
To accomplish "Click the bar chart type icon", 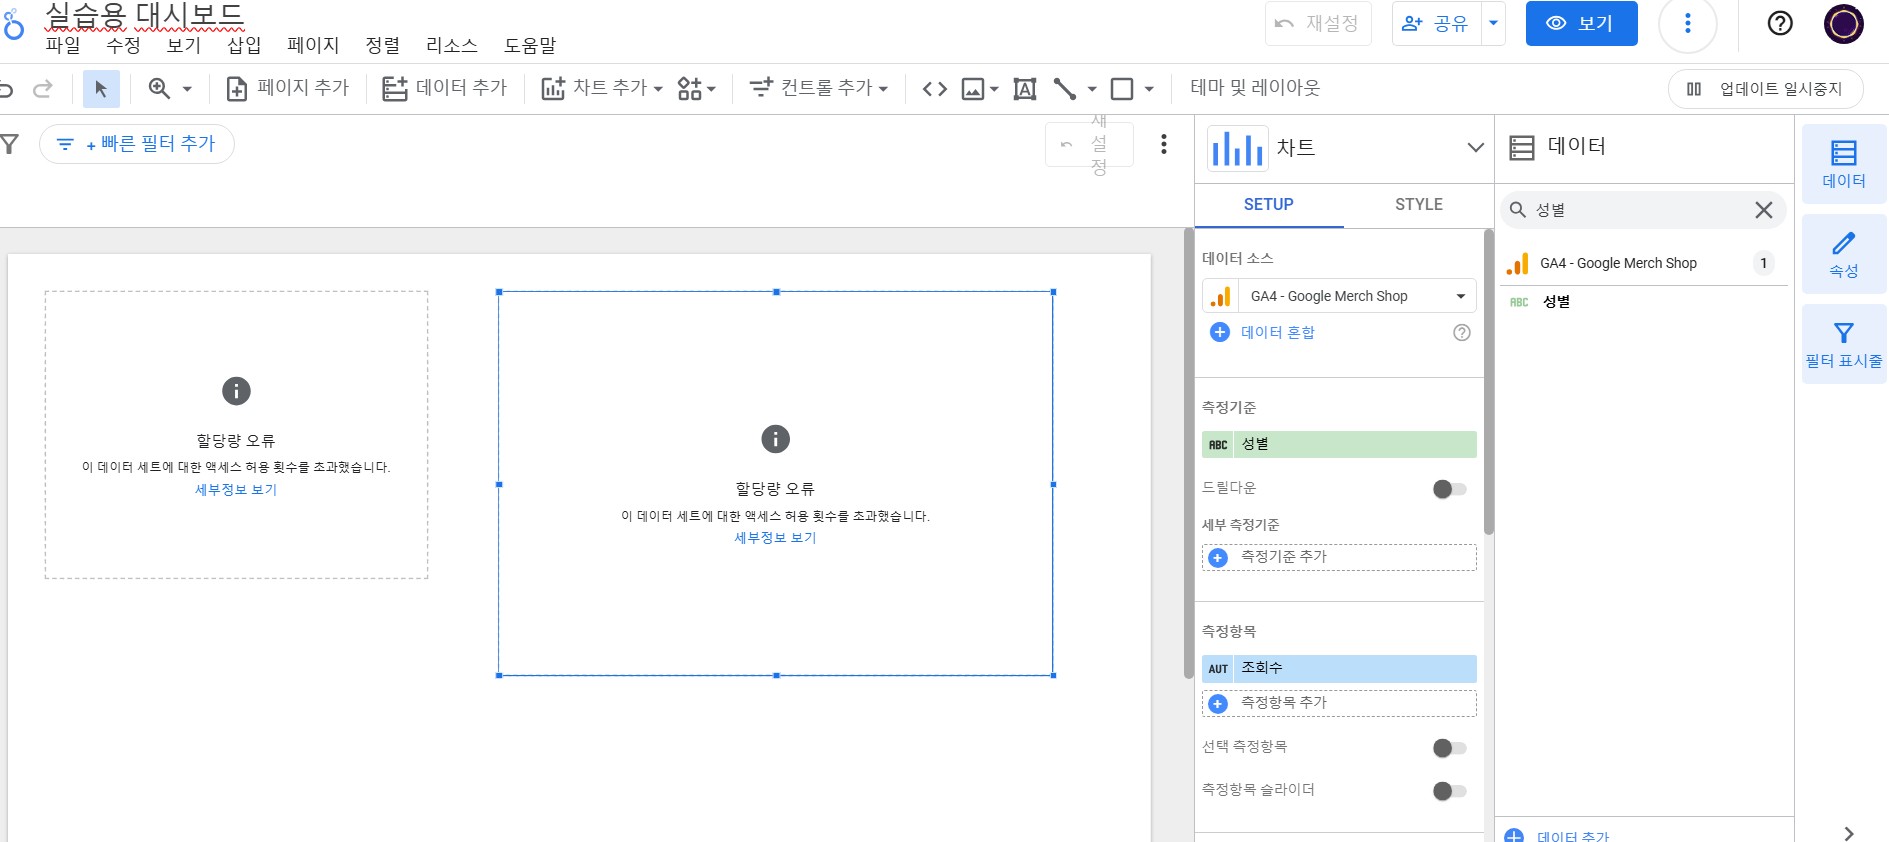I will point(1237,148).
